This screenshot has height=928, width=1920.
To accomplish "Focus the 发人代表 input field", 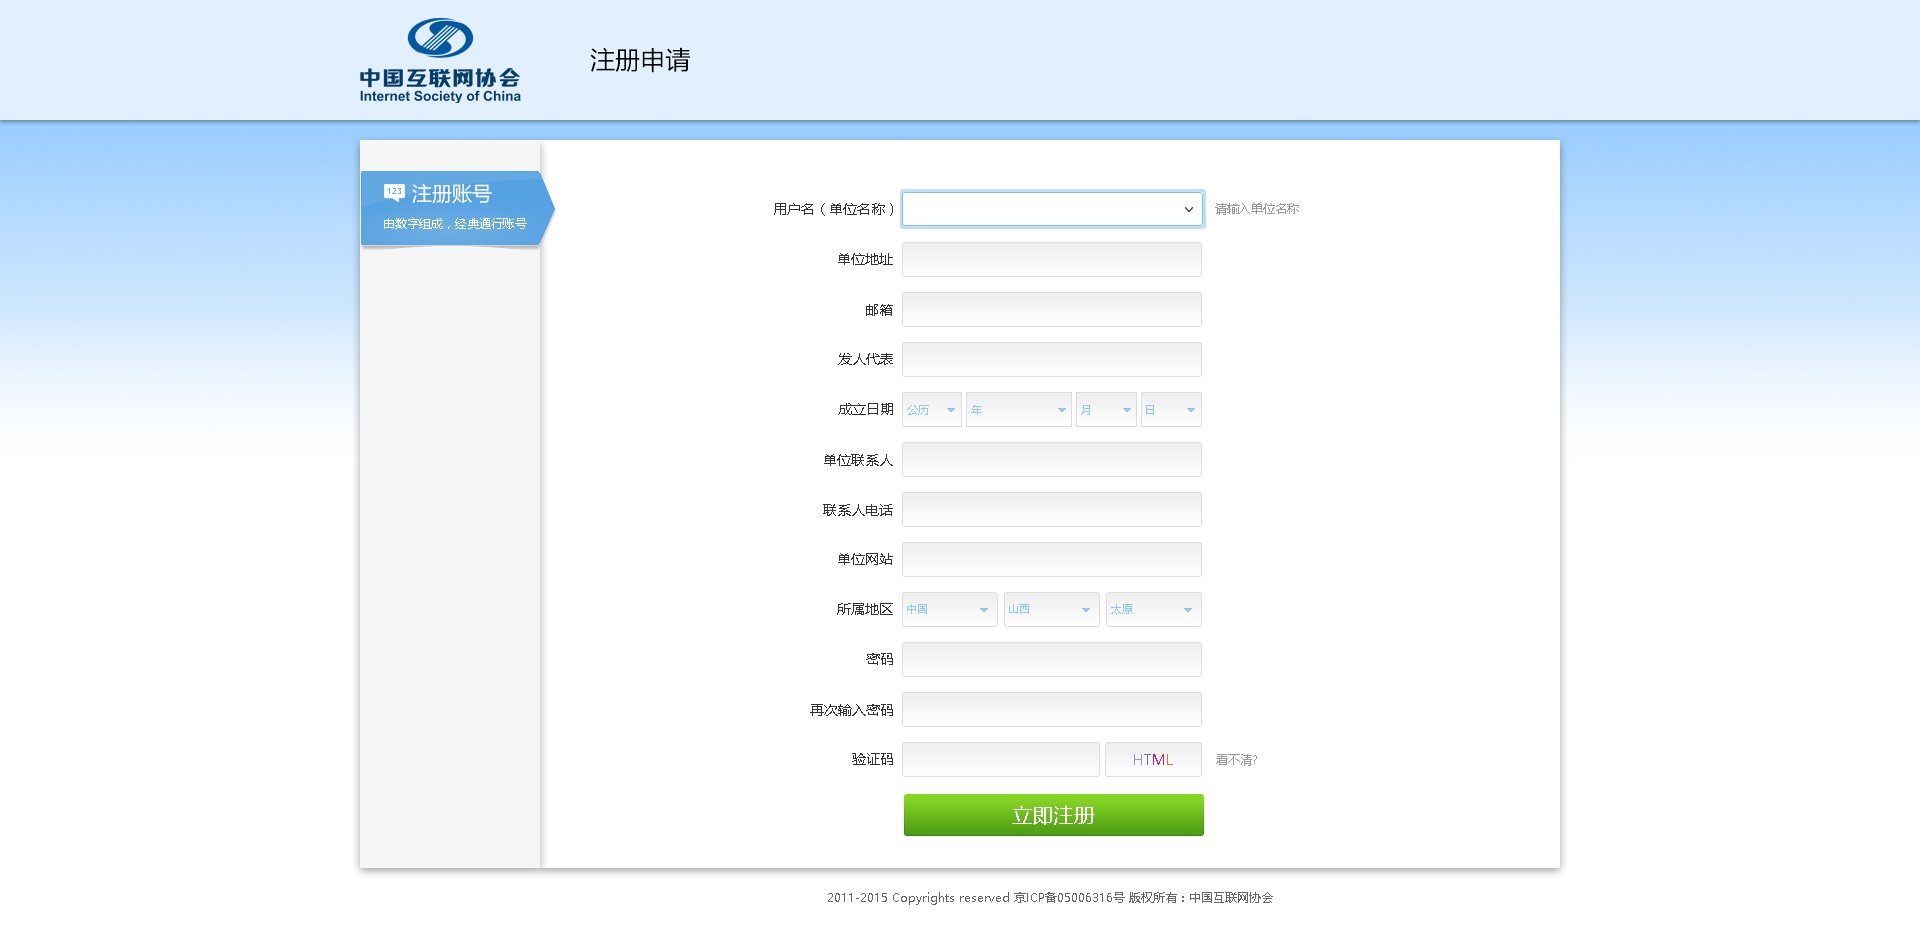I will tap(1052, 359).
